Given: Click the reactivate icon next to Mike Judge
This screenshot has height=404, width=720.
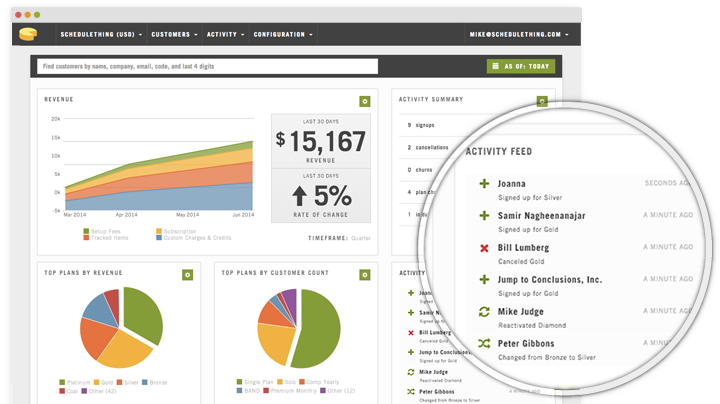Looking at the screenshot, I should tap(484, 312).
